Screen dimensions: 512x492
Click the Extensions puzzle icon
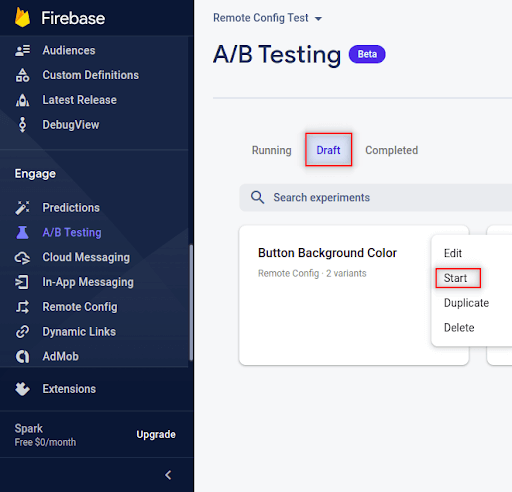point(22,389)
